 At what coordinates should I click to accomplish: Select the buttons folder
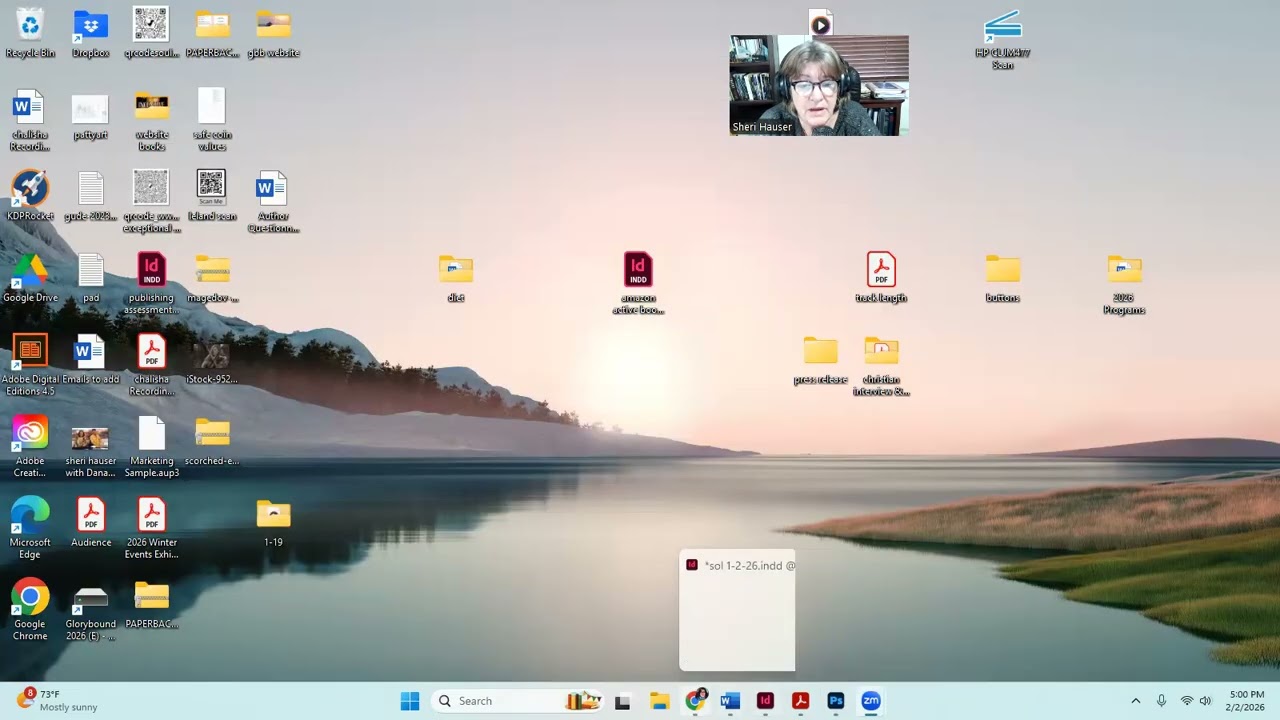pos(1002,278)
